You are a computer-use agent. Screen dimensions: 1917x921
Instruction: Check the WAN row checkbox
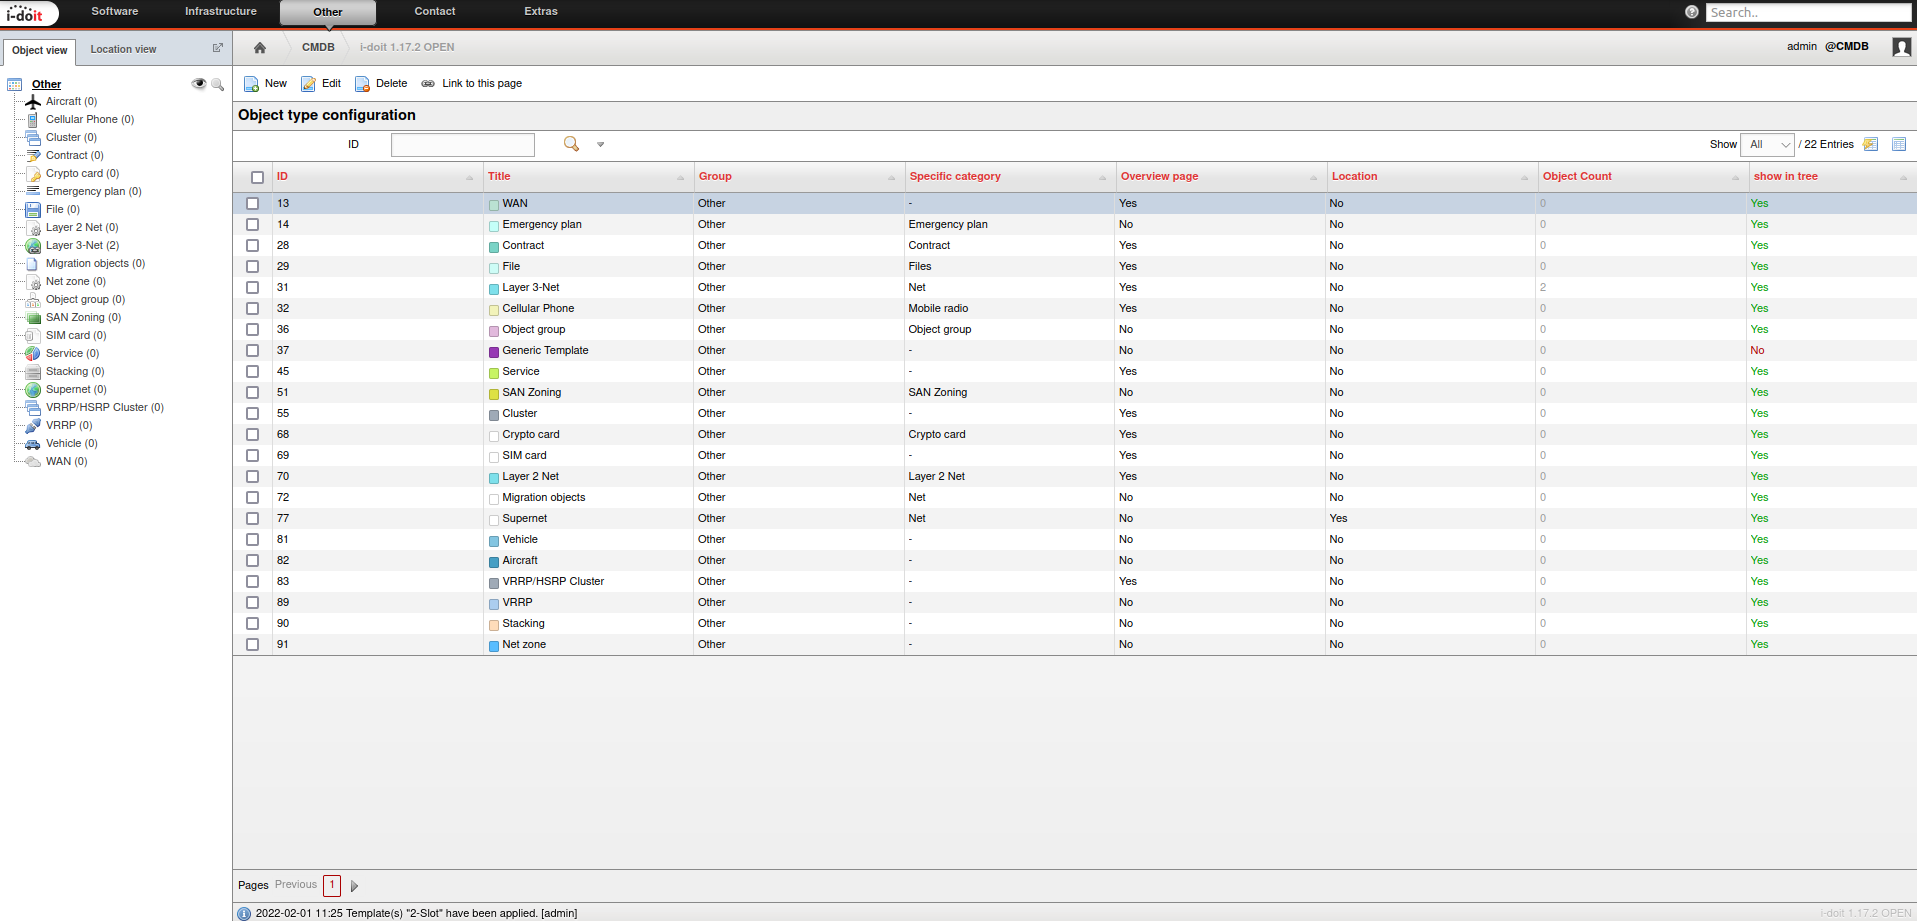point(253,204)
